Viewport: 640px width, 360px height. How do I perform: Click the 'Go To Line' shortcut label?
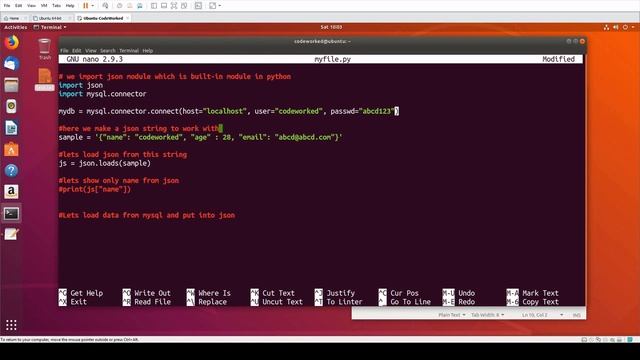pos(410,302)
